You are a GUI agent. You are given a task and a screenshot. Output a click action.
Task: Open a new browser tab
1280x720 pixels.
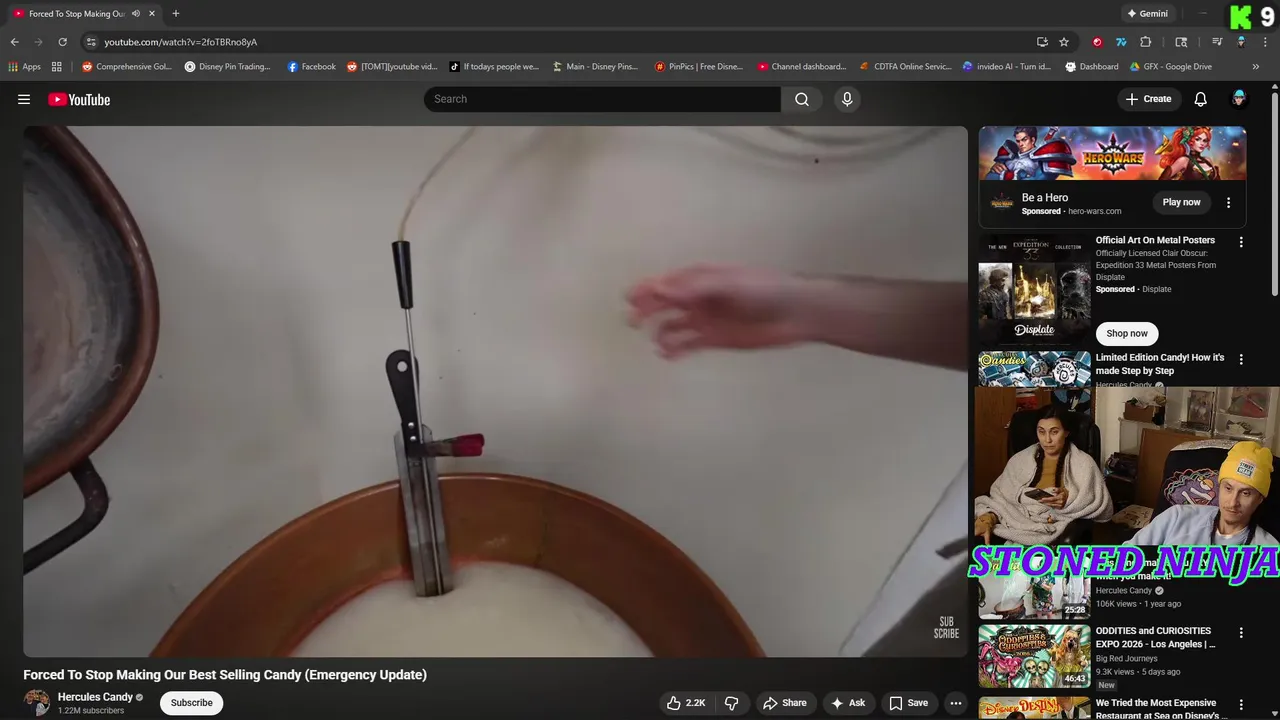(176, 14)
